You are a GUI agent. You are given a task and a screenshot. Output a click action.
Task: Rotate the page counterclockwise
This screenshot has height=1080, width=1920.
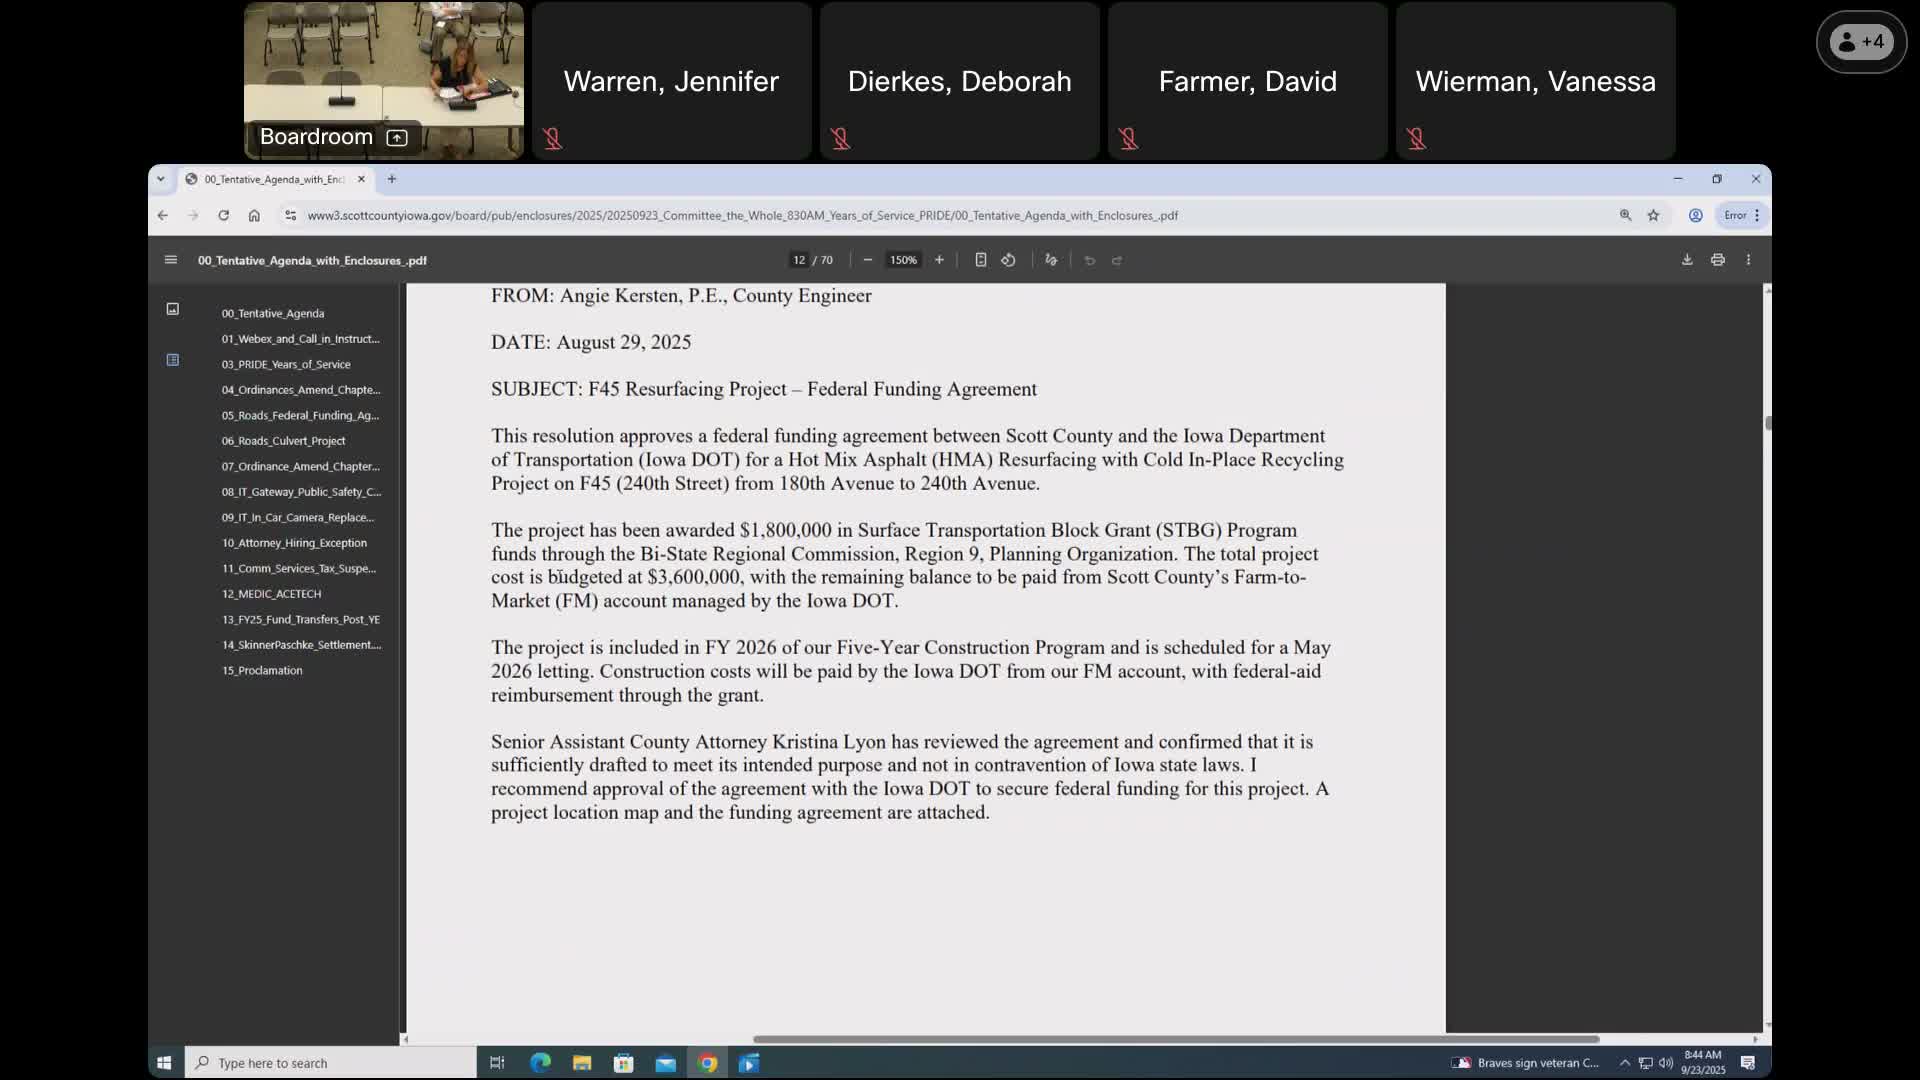pos(1008,260)
